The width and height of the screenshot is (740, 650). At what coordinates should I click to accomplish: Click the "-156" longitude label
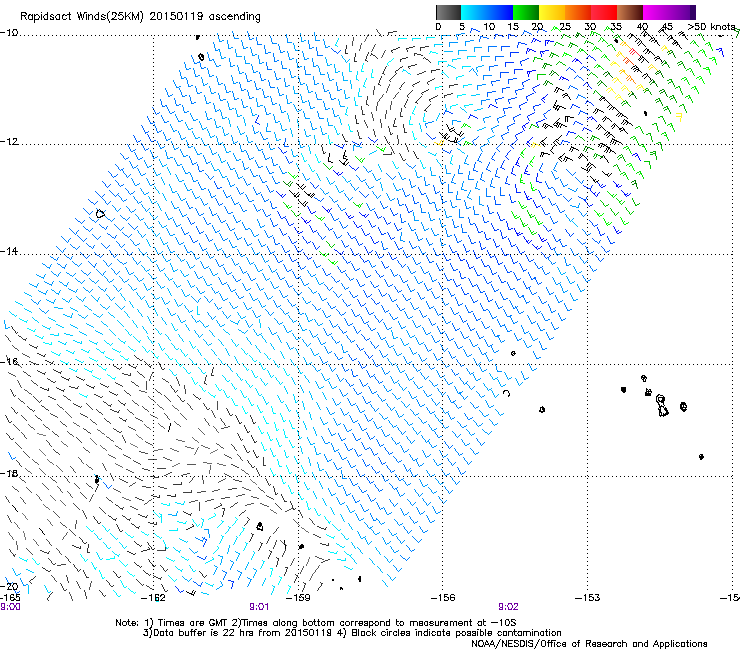443,598
